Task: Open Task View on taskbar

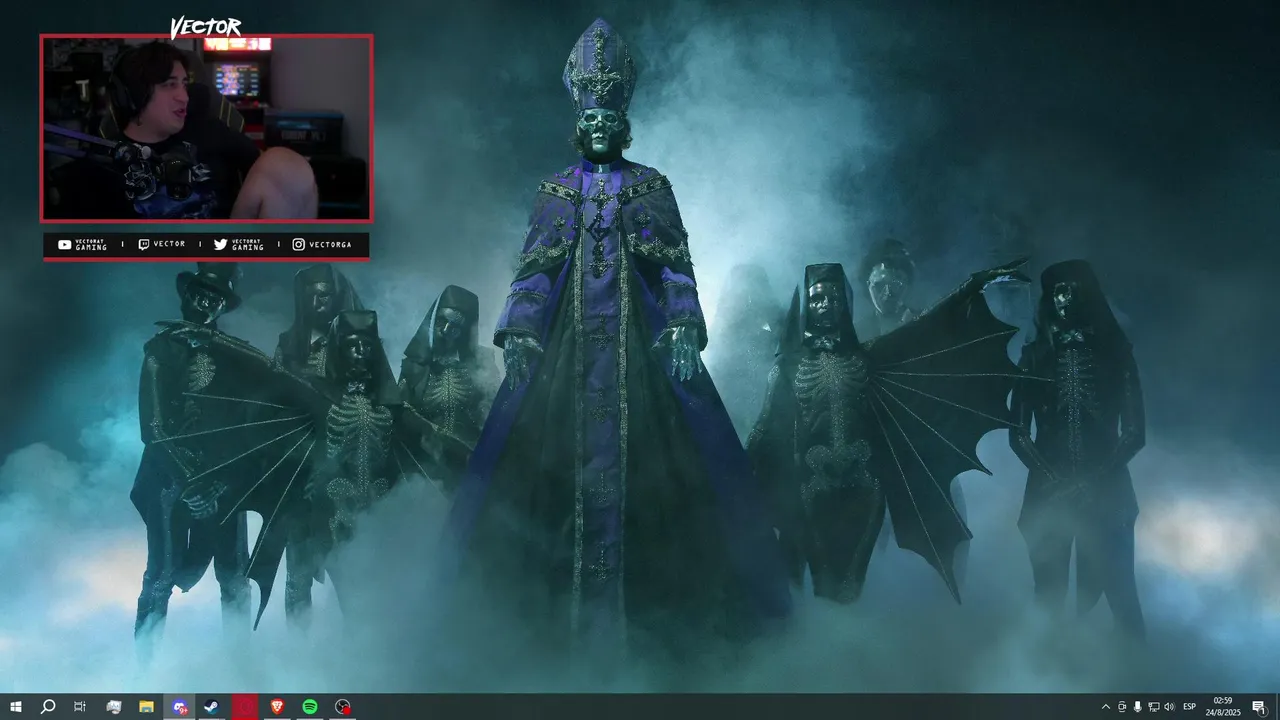Action: (x=80, y=707)
